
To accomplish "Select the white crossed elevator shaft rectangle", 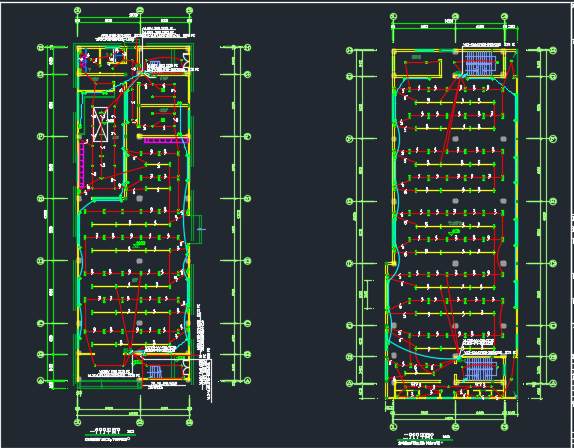I will pos(100,124).
